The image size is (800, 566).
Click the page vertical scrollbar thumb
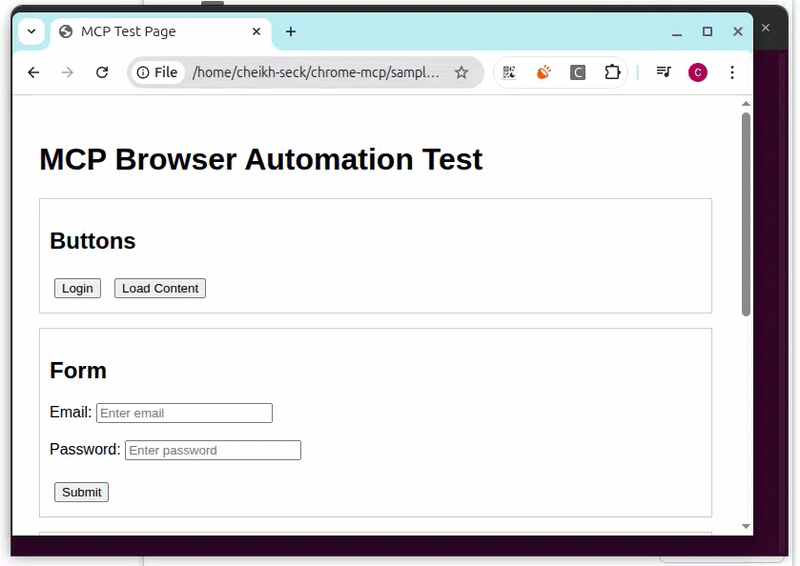pyautogui.click(x=746, y=214)
